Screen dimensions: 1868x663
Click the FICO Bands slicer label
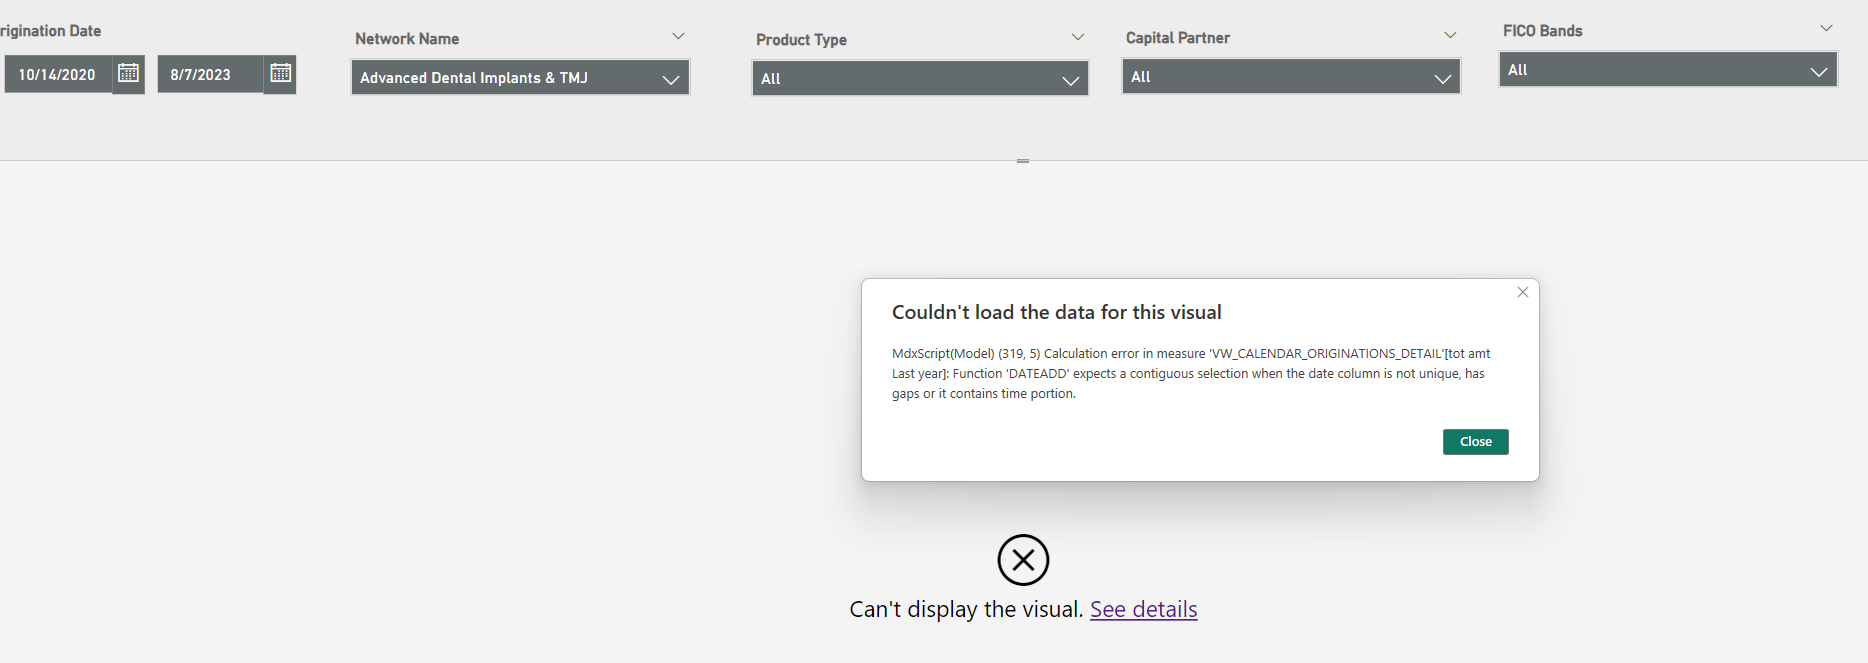click(1543, 31)
